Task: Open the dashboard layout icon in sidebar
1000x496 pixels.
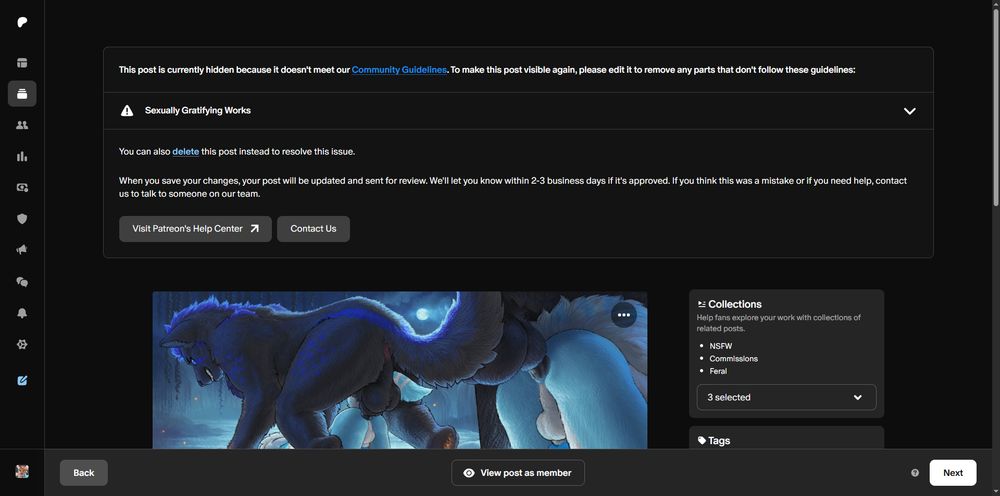Action: coord(22,63)
